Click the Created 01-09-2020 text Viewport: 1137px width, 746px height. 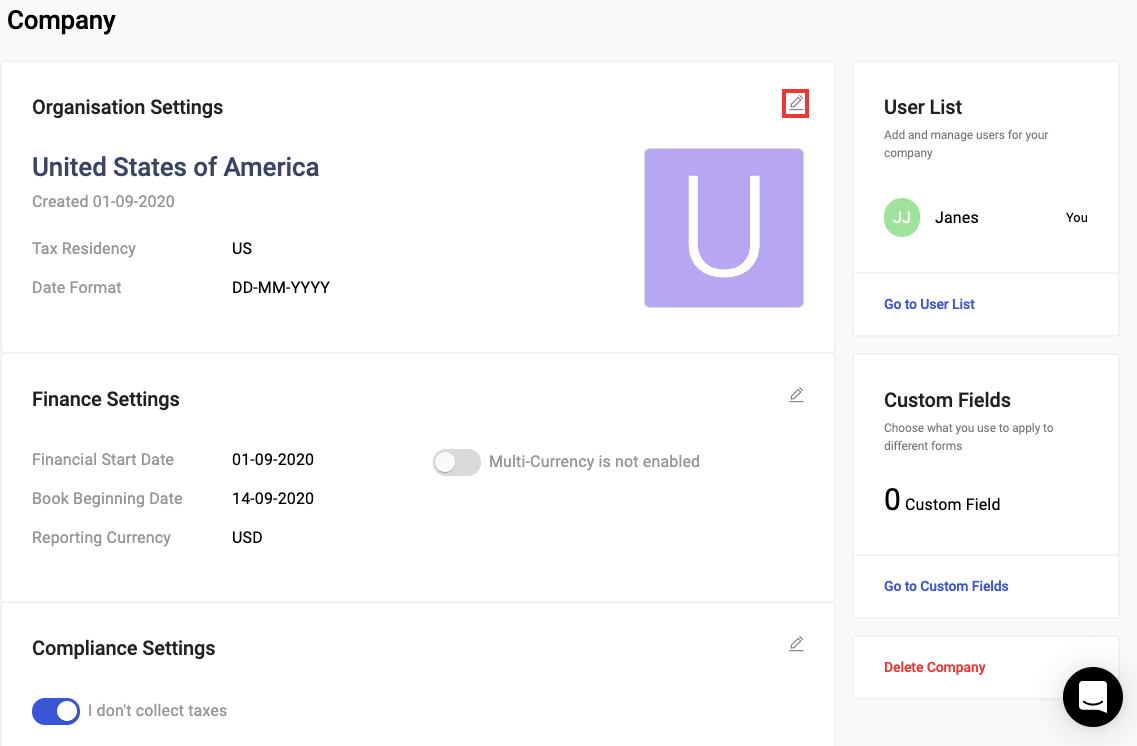tap(103, 202)
